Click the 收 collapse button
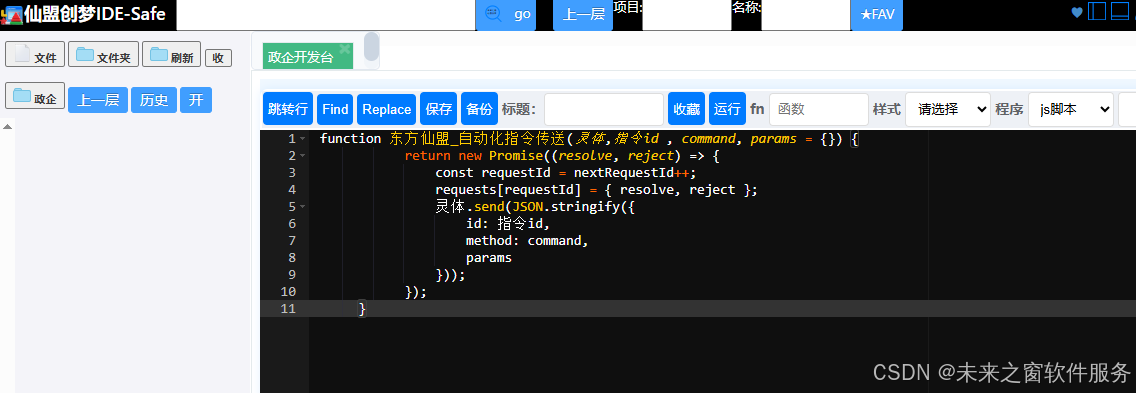The height and width of the screenshot is (393, 1136). coord(218,58)
